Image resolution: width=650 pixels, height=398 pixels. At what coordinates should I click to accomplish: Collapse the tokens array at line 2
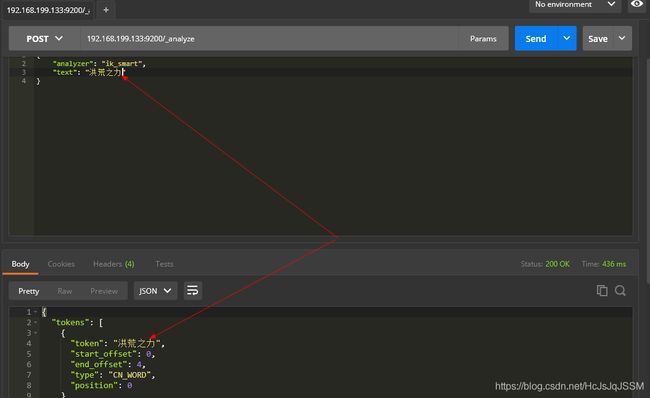coord(36,323)
